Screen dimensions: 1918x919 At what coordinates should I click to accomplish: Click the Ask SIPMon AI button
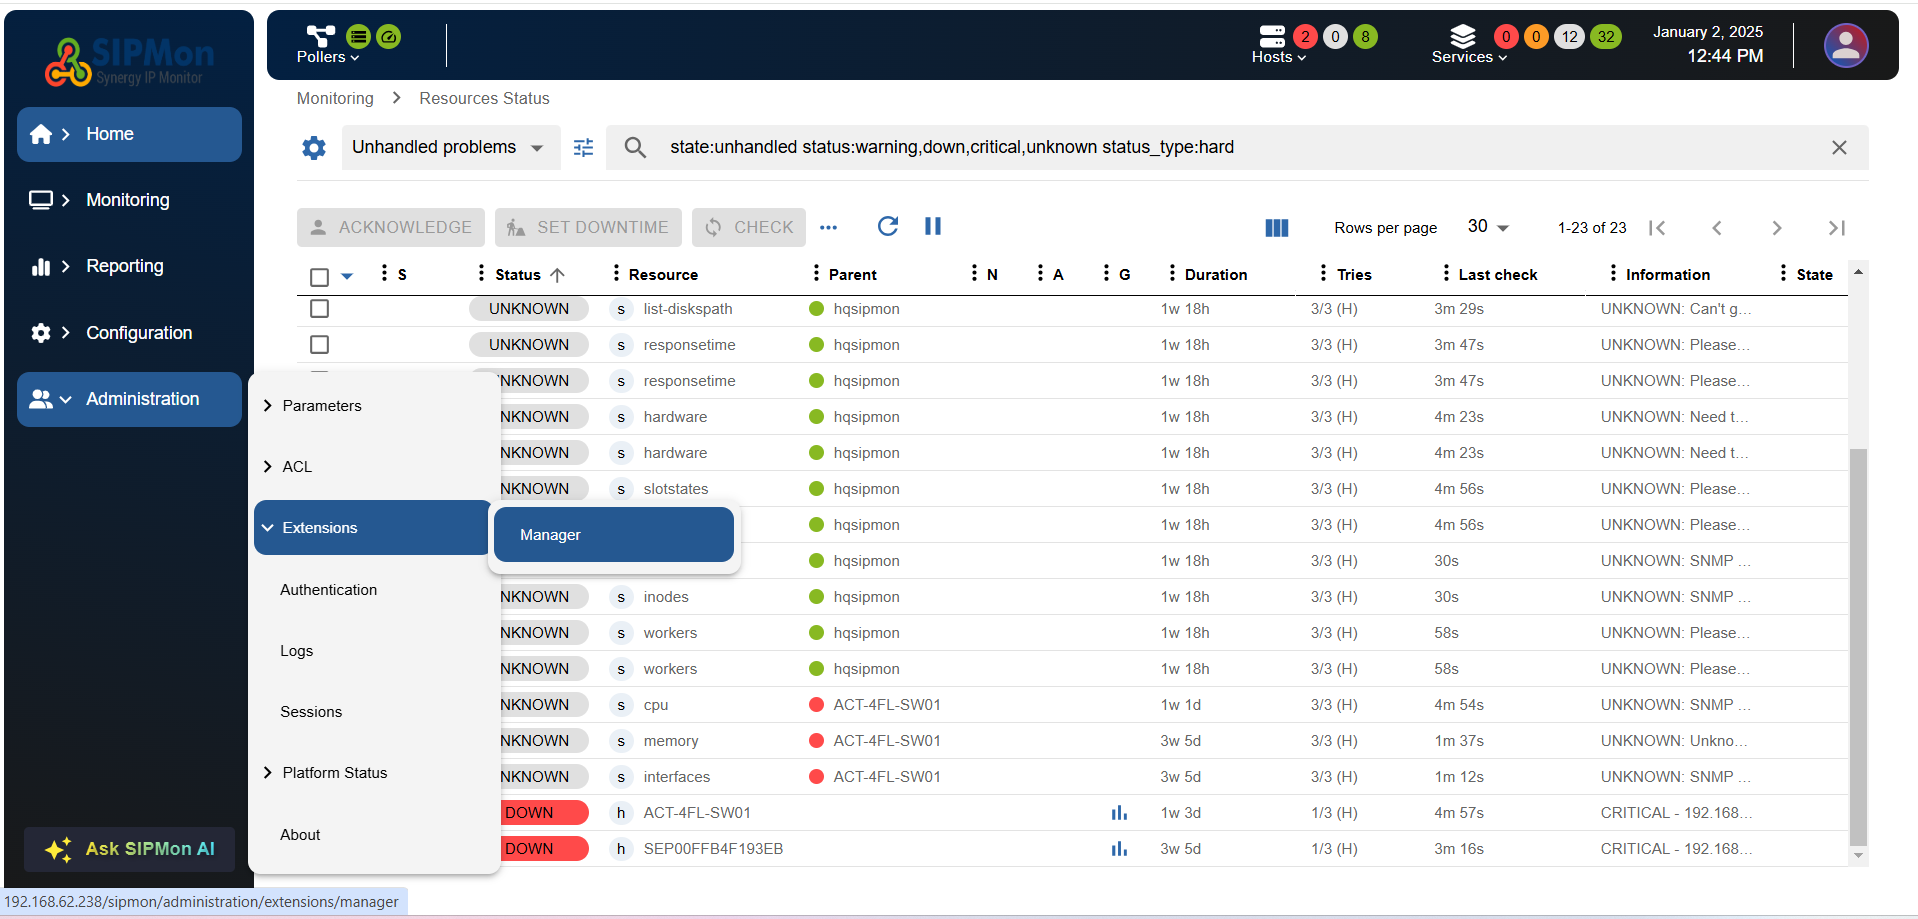130,849
